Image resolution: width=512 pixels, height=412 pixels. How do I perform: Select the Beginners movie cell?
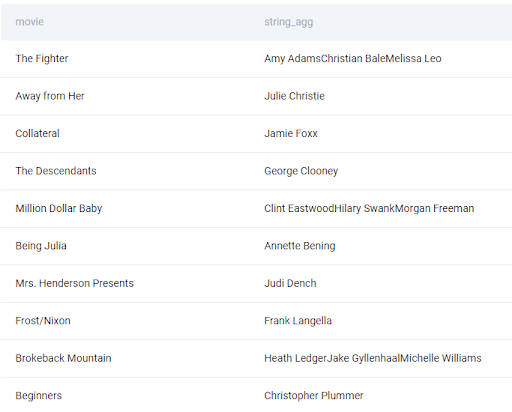(x=39, y=396)
